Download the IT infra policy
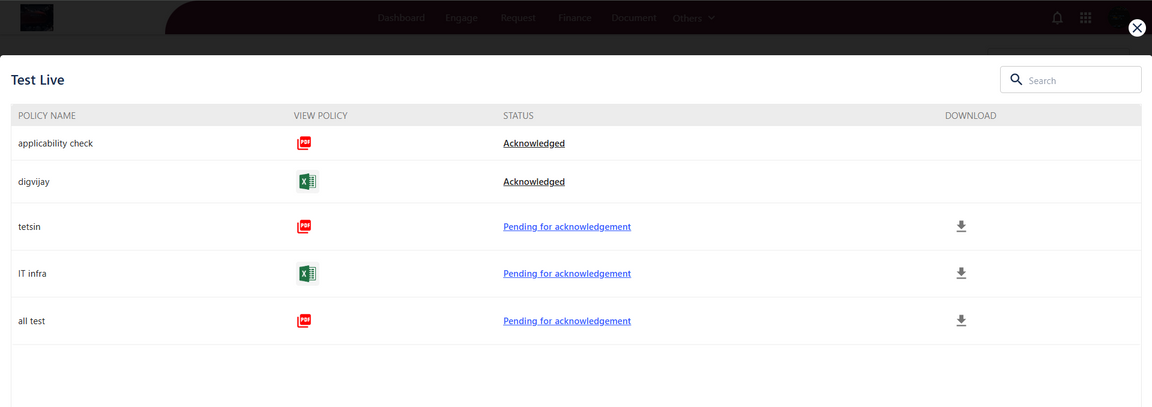Screen dimensions: 1152x407 [x=961, y=274]
